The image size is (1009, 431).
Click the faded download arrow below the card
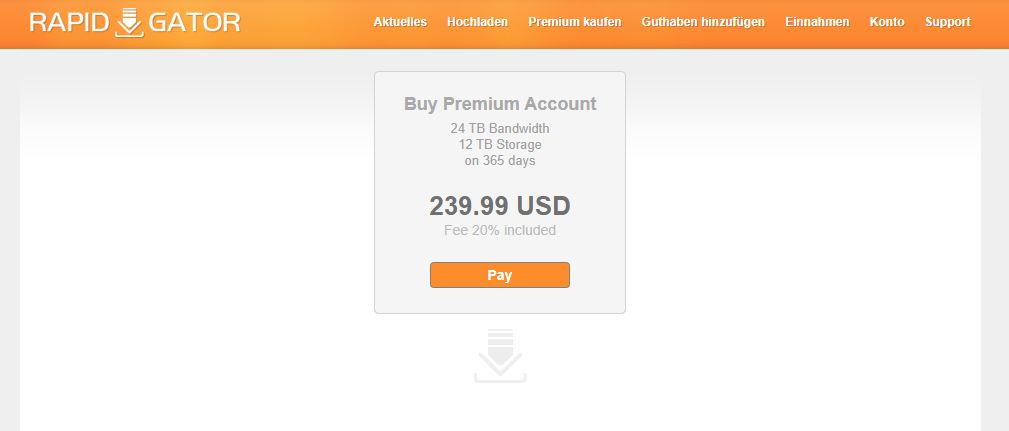(500, 356)
